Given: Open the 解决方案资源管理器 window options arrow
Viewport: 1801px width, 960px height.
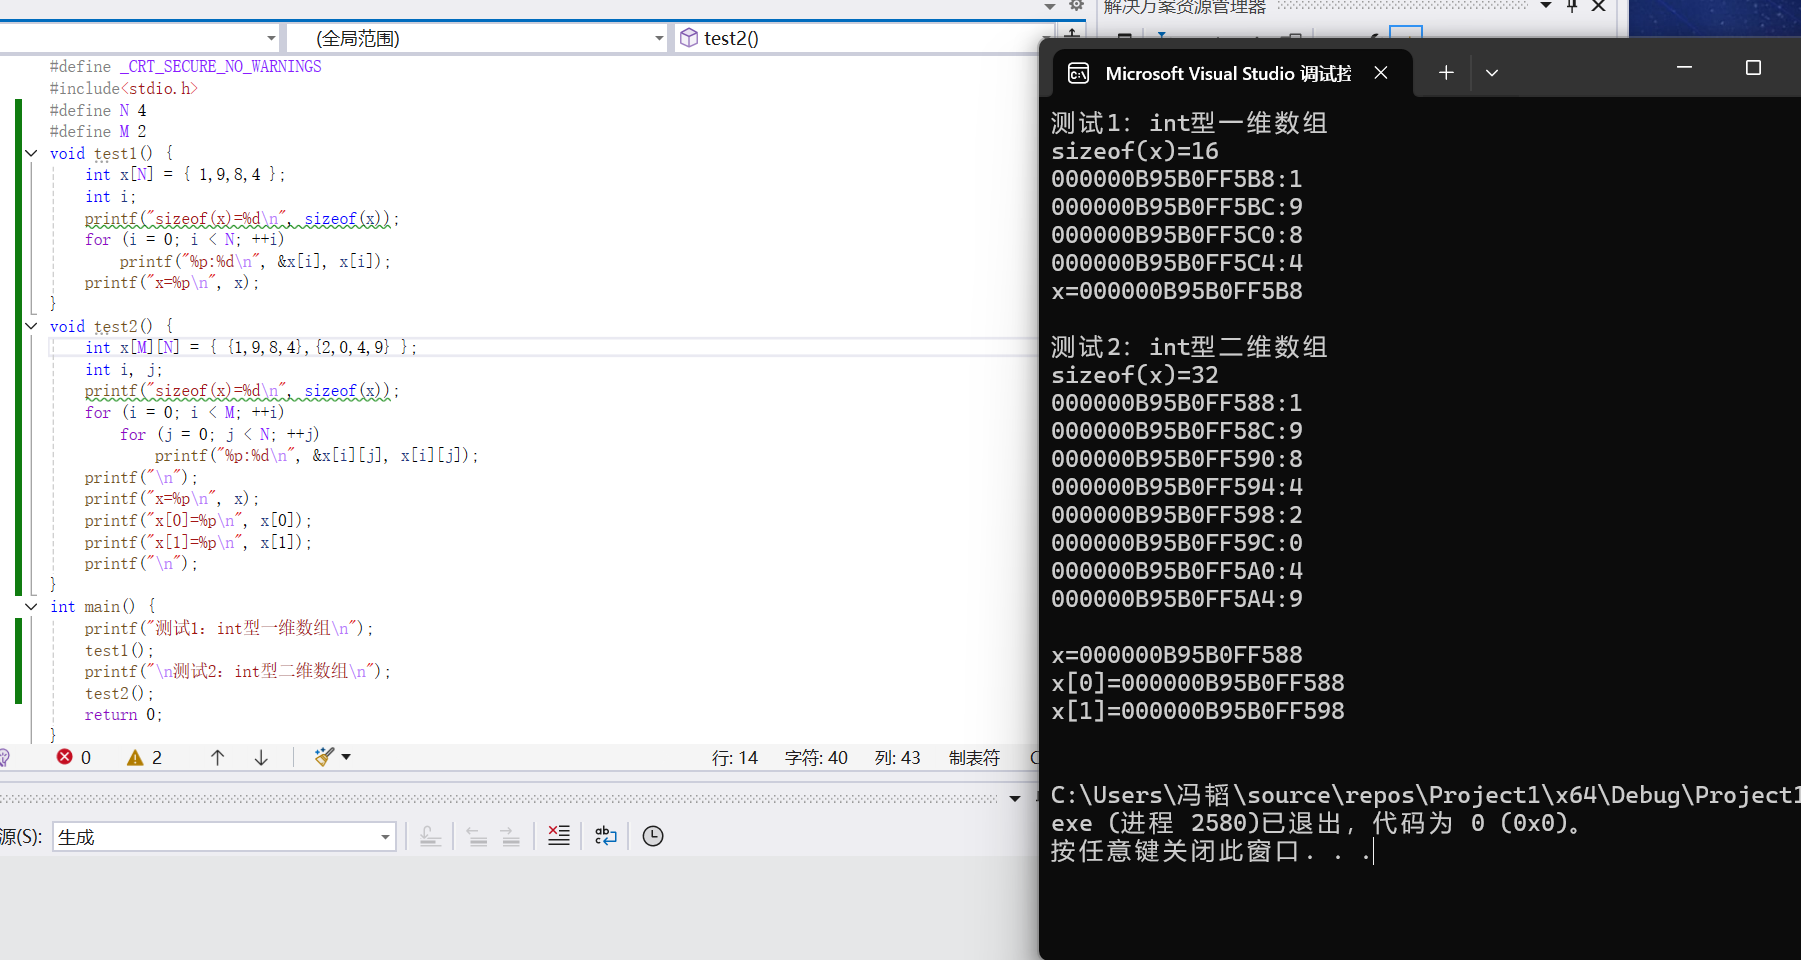Looking at the screenshot, I should coord(1546,6).
